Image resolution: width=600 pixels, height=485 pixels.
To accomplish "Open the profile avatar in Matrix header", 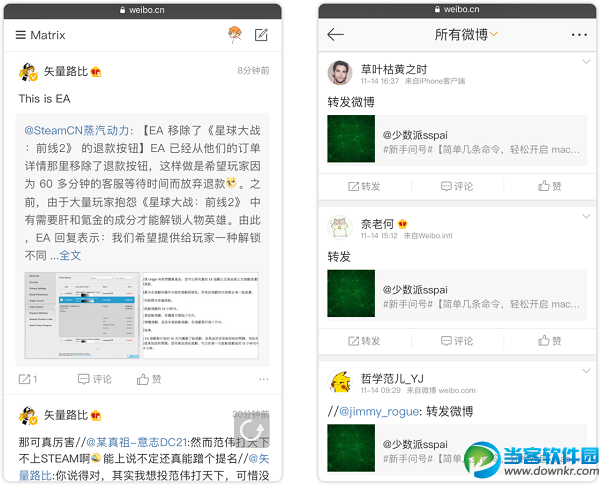I will tap(235, 34).
